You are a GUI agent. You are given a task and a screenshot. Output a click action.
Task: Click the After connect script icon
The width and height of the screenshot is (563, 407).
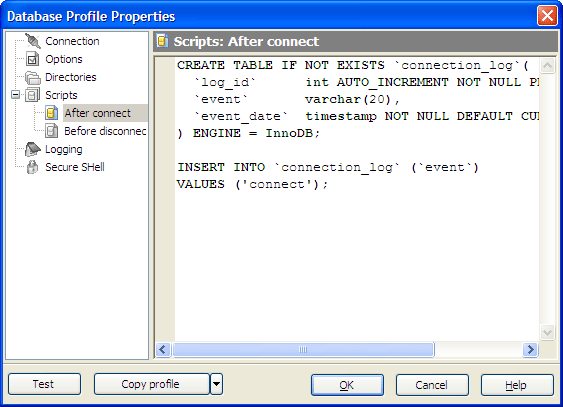[52, 113]
